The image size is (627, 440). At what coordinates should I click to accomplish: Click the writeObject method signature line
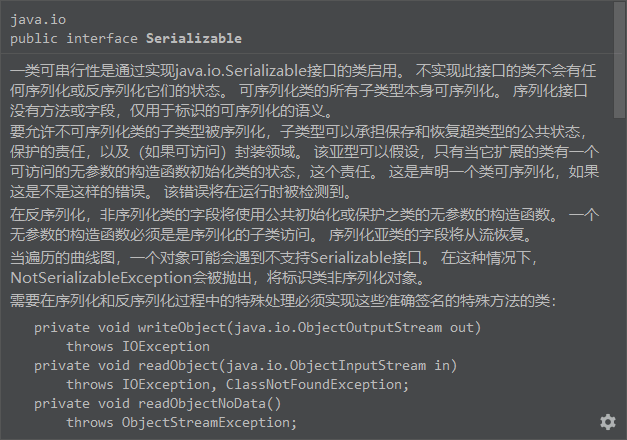point(258,328)
